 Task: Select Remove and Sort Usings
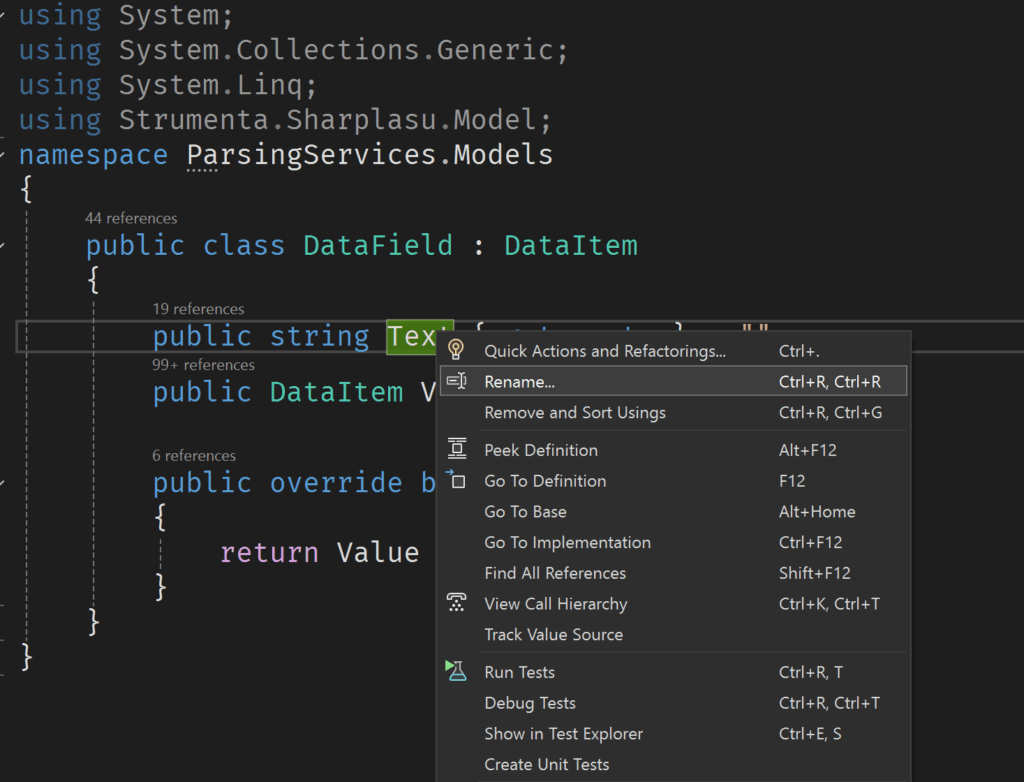pyautogui.click(x=574, y=412)
